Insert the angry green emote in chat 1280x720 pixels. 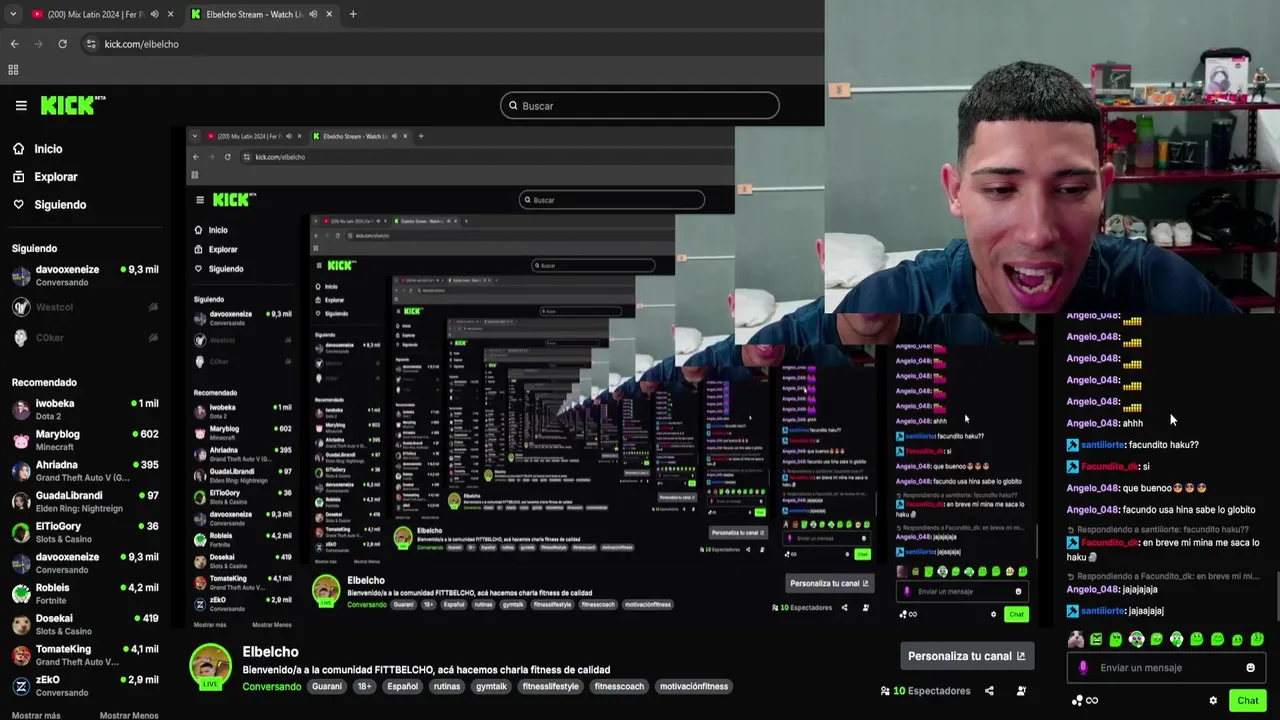click(1096, 639)
